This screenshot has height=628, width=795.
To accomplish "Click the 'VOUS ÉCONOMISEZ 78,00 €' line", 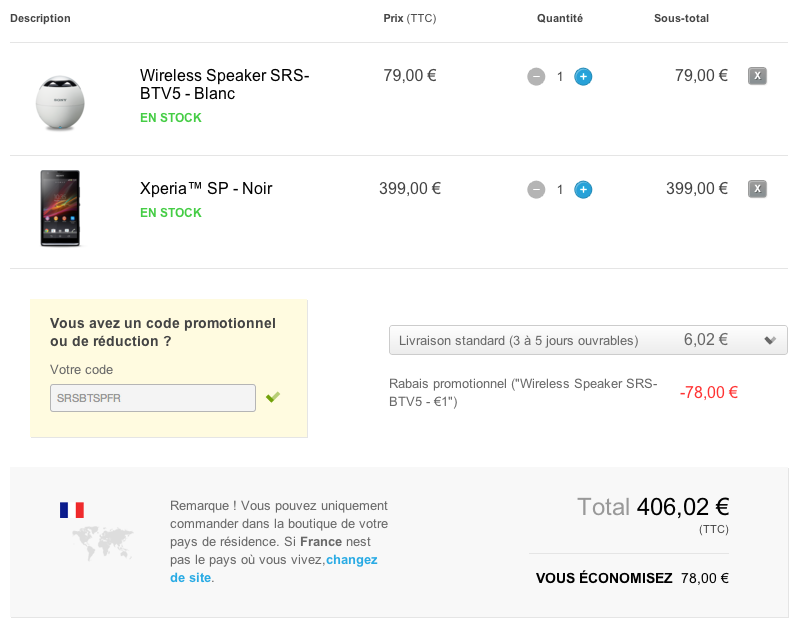I will pyautogui.click(x=632, y=578).
